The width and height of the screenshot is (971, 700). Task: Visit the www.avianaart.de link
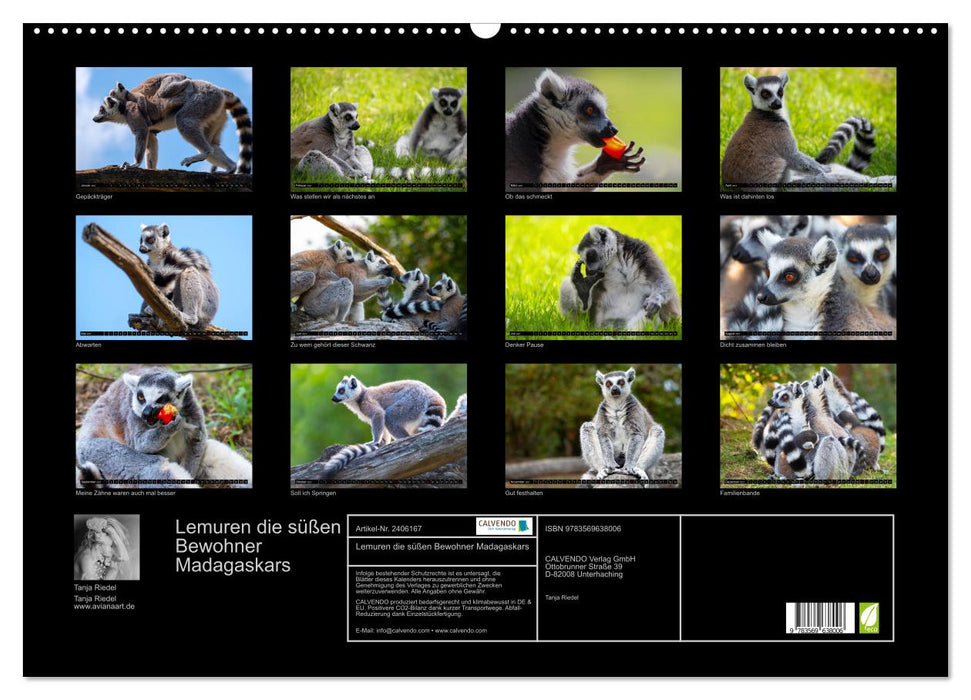click(x=104, y=606)
